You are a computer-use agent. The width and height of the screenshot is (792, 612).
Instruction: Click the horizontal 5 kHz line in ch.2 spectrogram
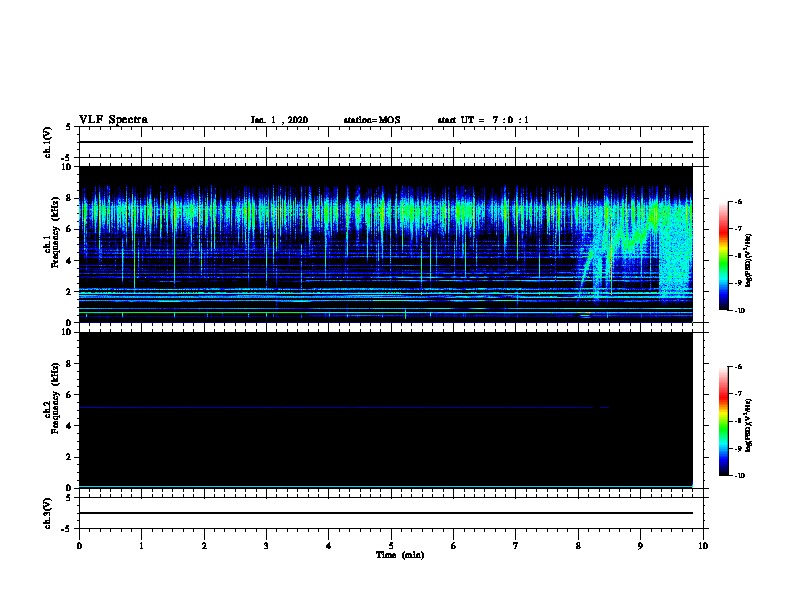point(343,407)
